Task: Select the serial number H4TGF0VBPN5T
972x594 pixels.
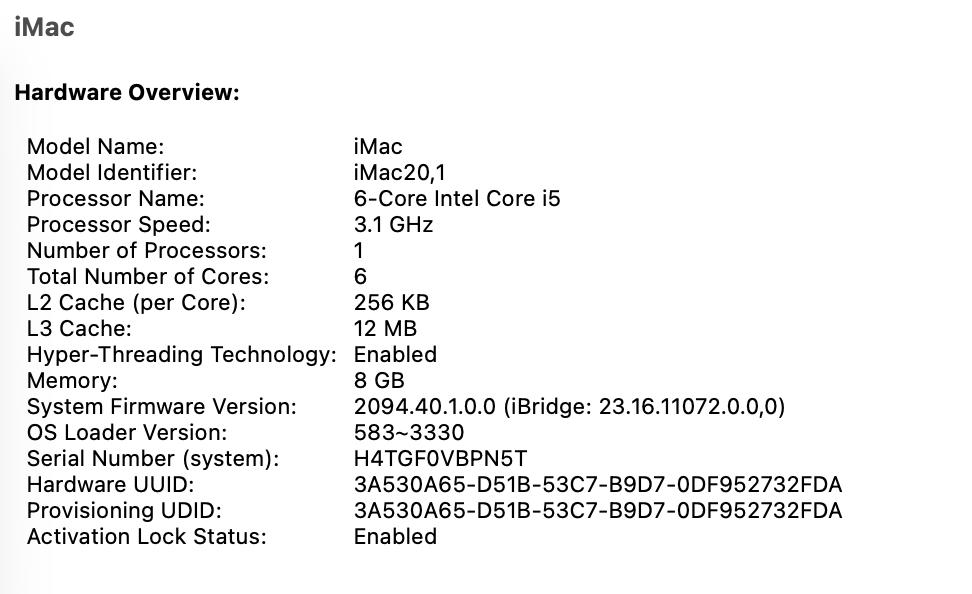Action: pos(440,459)
